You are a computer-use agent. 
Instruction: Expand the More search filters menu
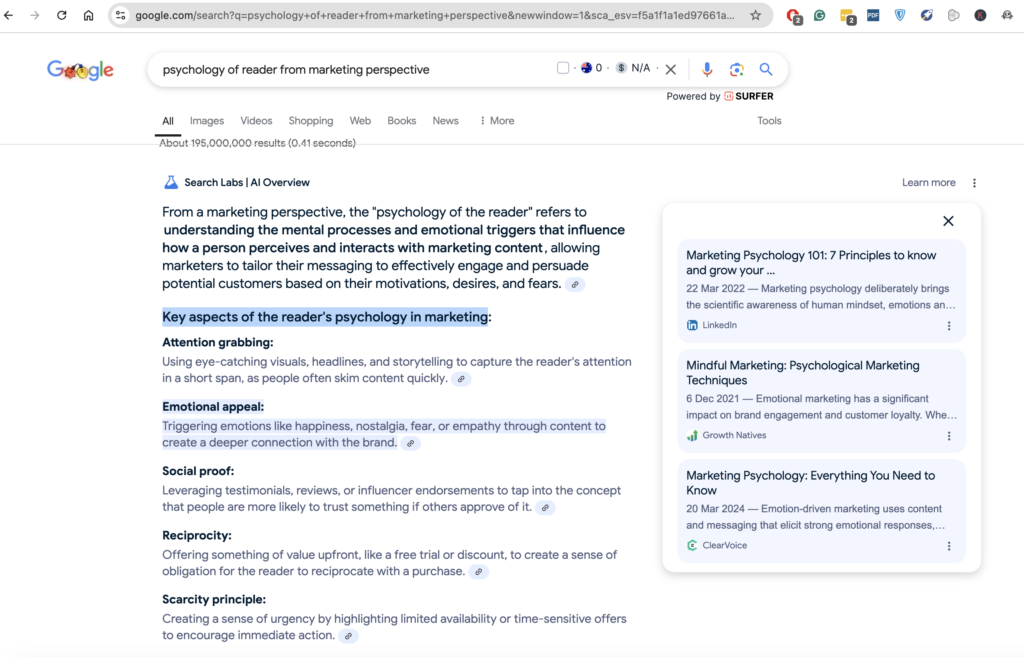point(496,121)
